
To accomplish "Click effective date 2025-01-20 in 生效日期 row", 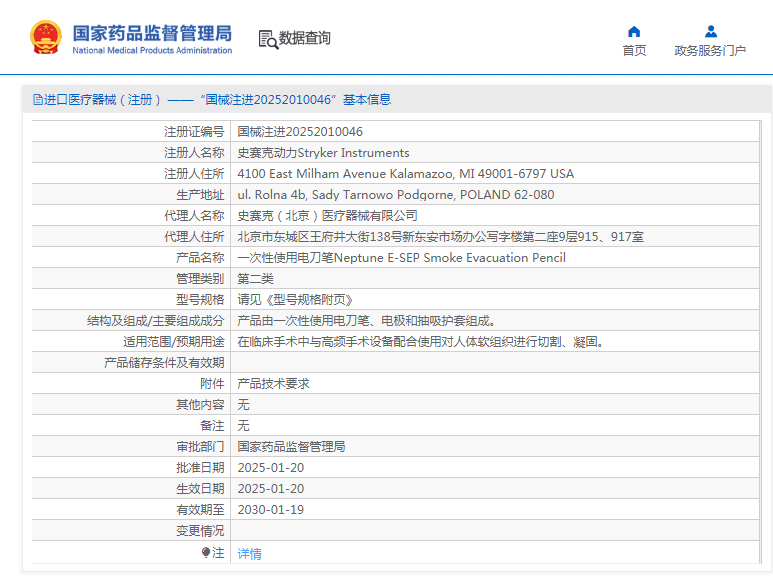I will (x=271, y=489).
